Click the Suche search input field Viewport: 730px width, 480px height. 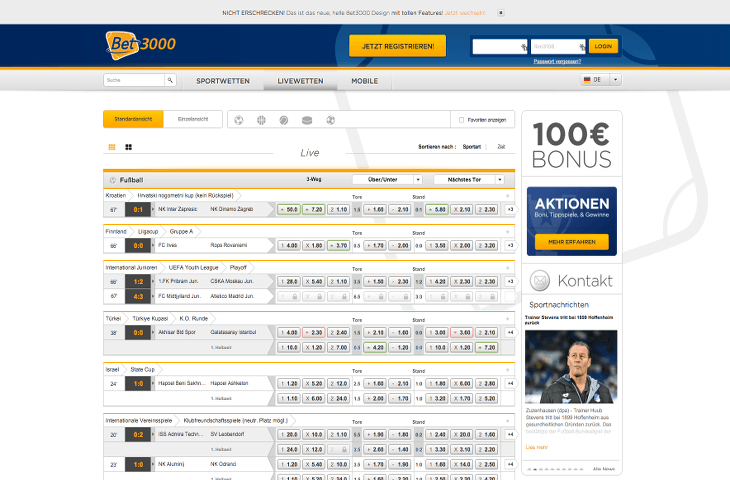click(134, 80)
